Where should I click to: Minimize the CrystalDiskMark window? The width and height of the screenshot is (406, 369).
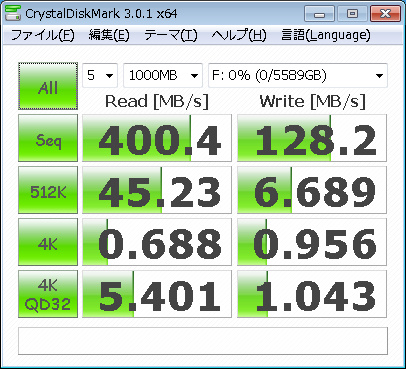pyautogui.click(x=319, y=14)
